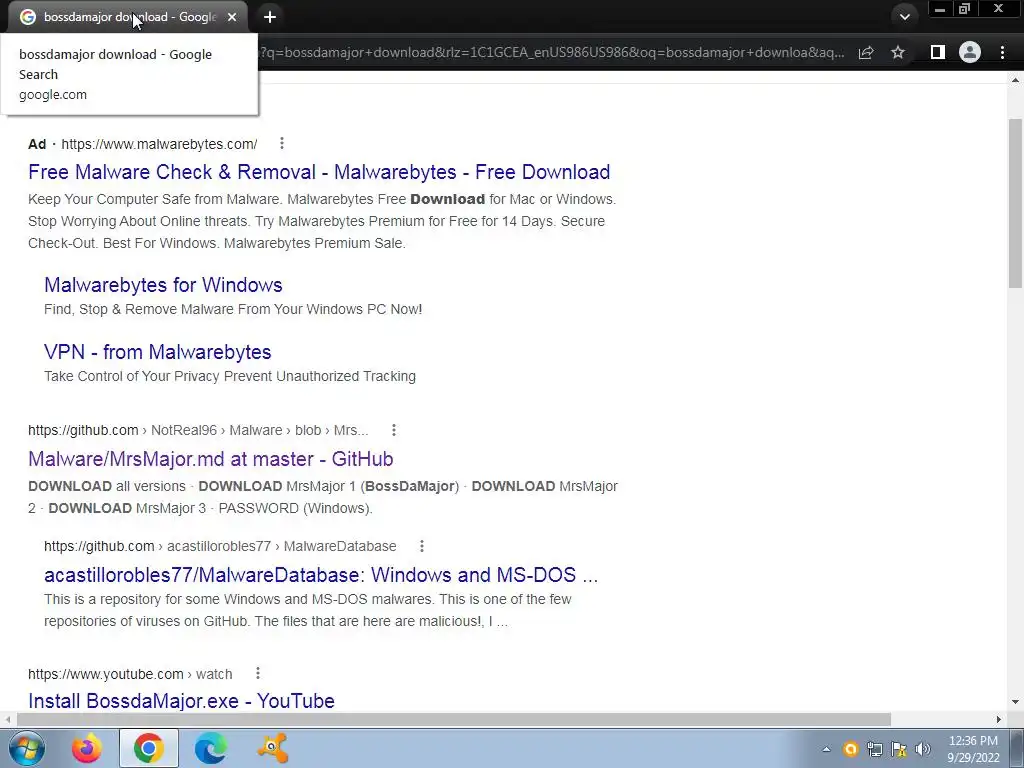Click the Google favicon on the tab
Screen dimensions: 1024x768
pyautogui.click(x=27, y=17)
